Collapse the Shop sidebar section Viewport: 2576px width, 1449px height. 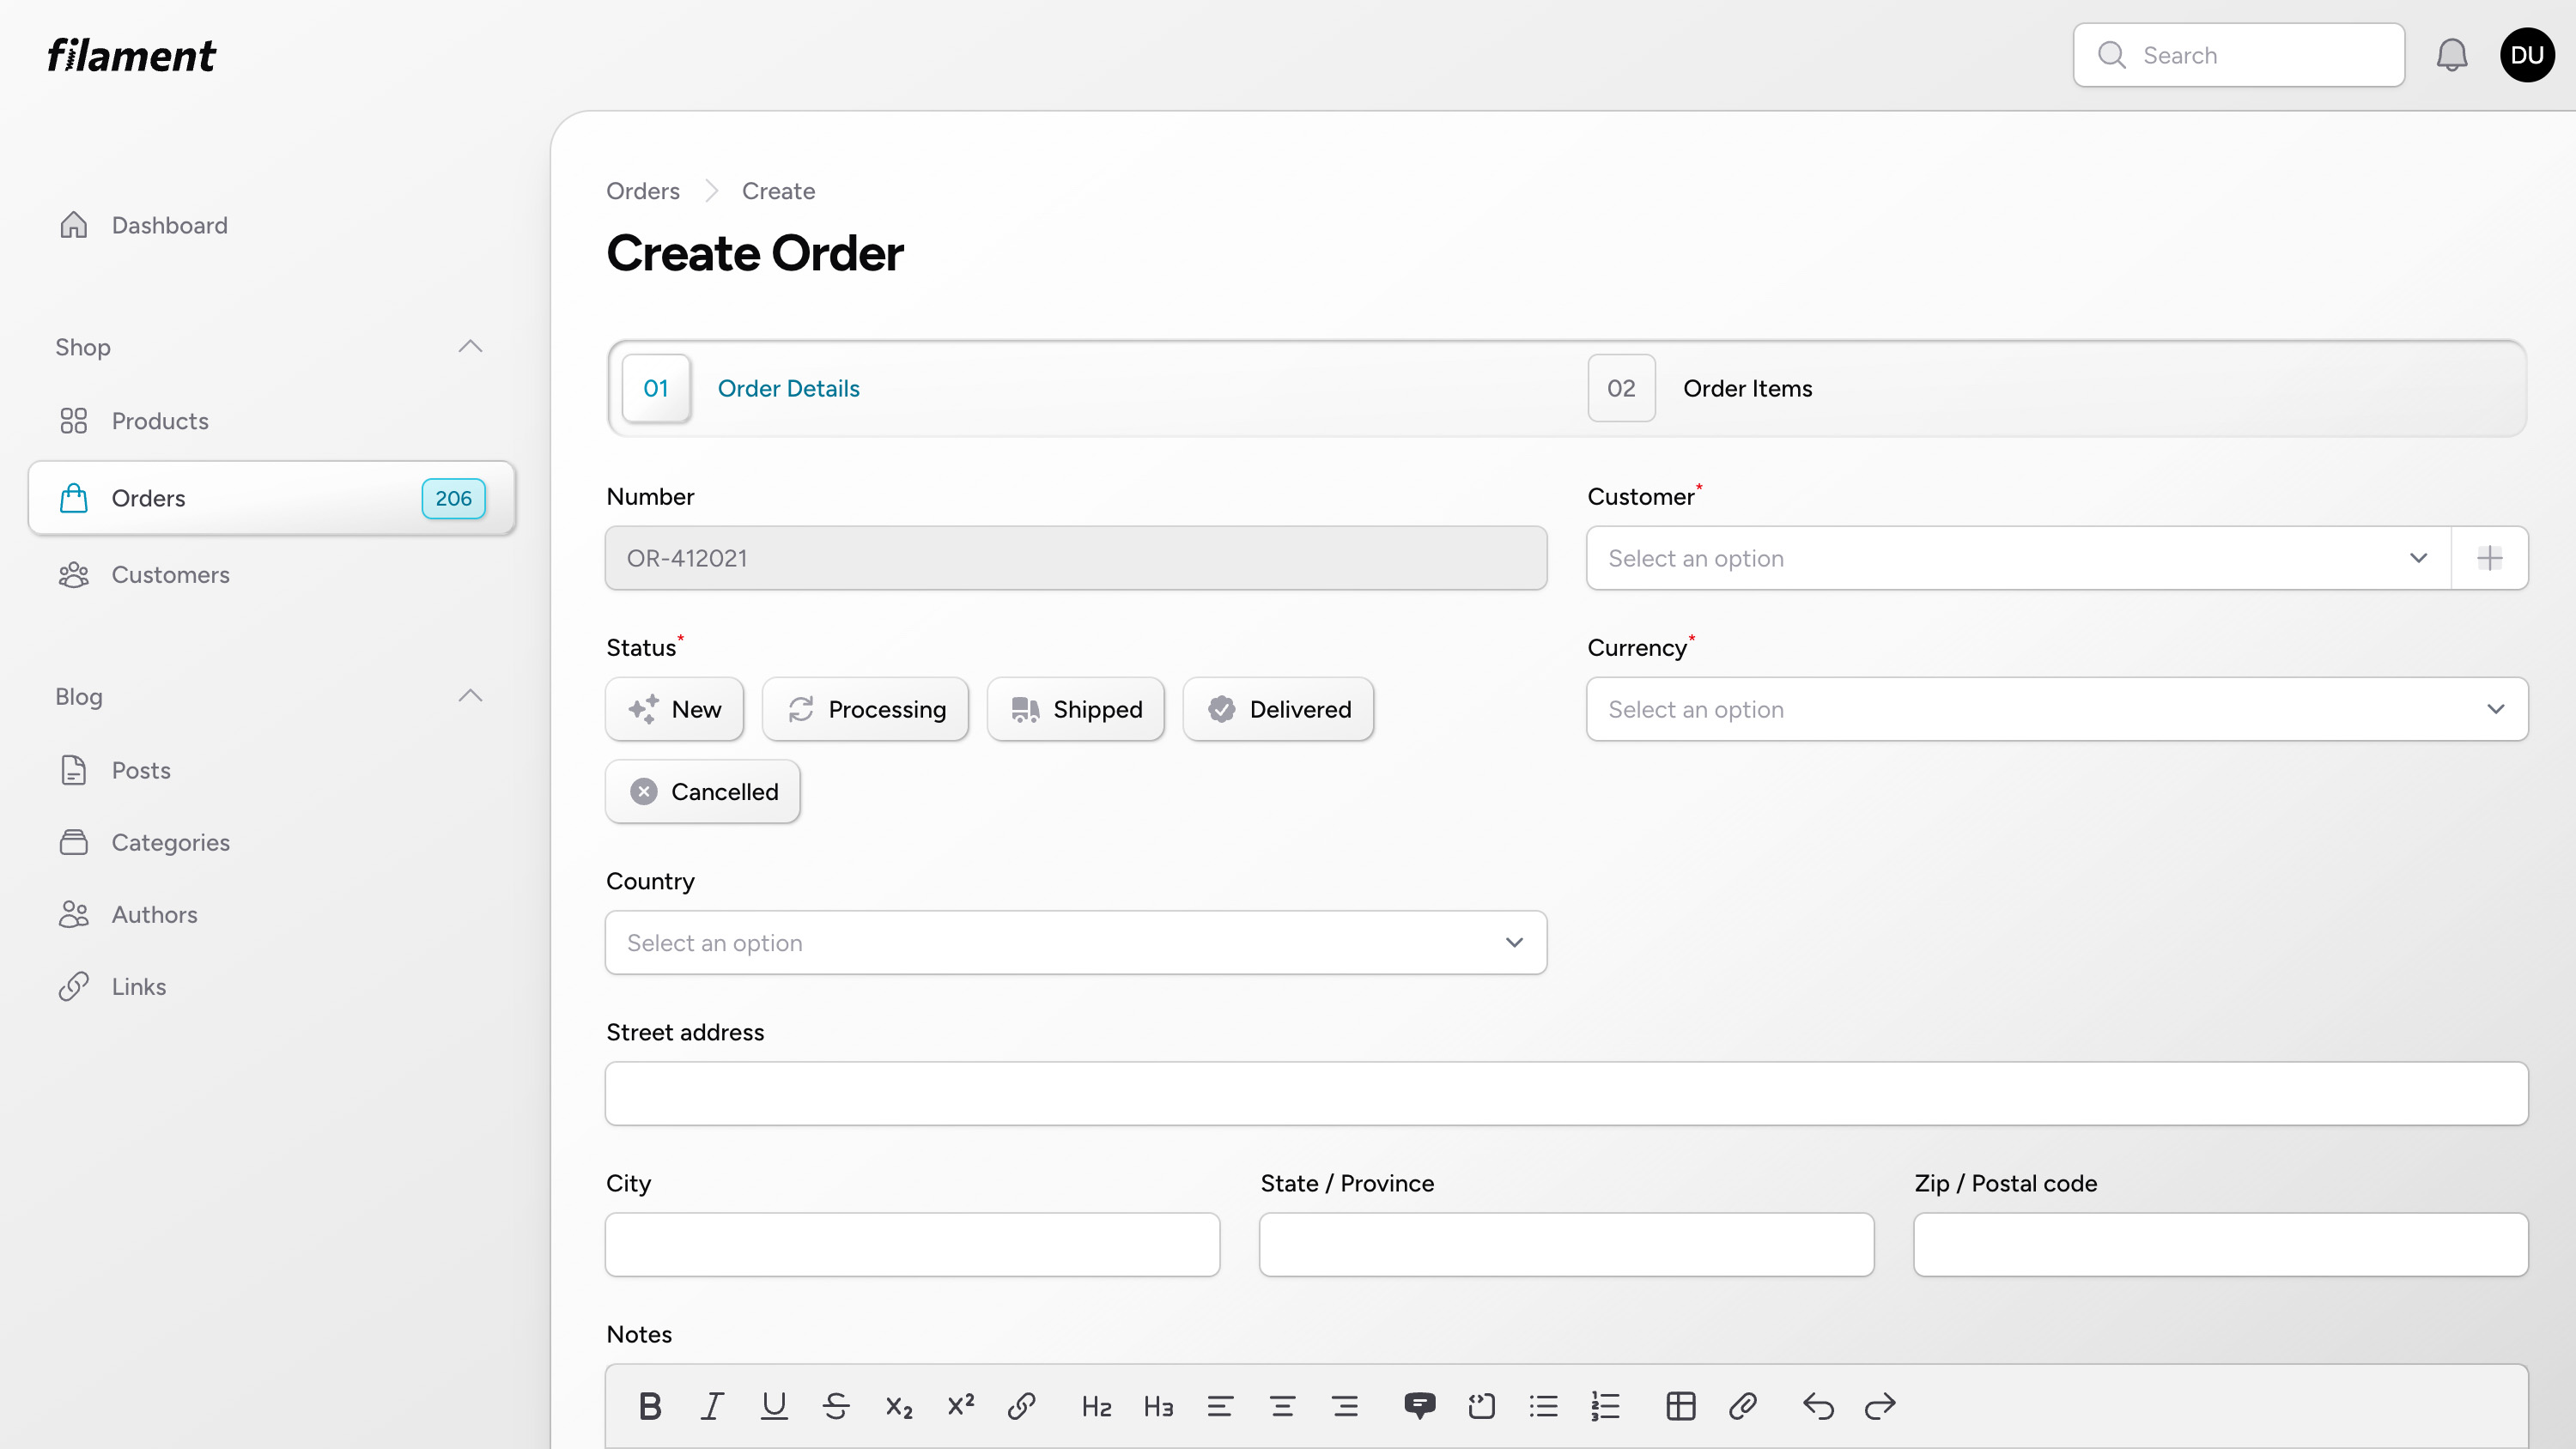[x=470, y=346]
